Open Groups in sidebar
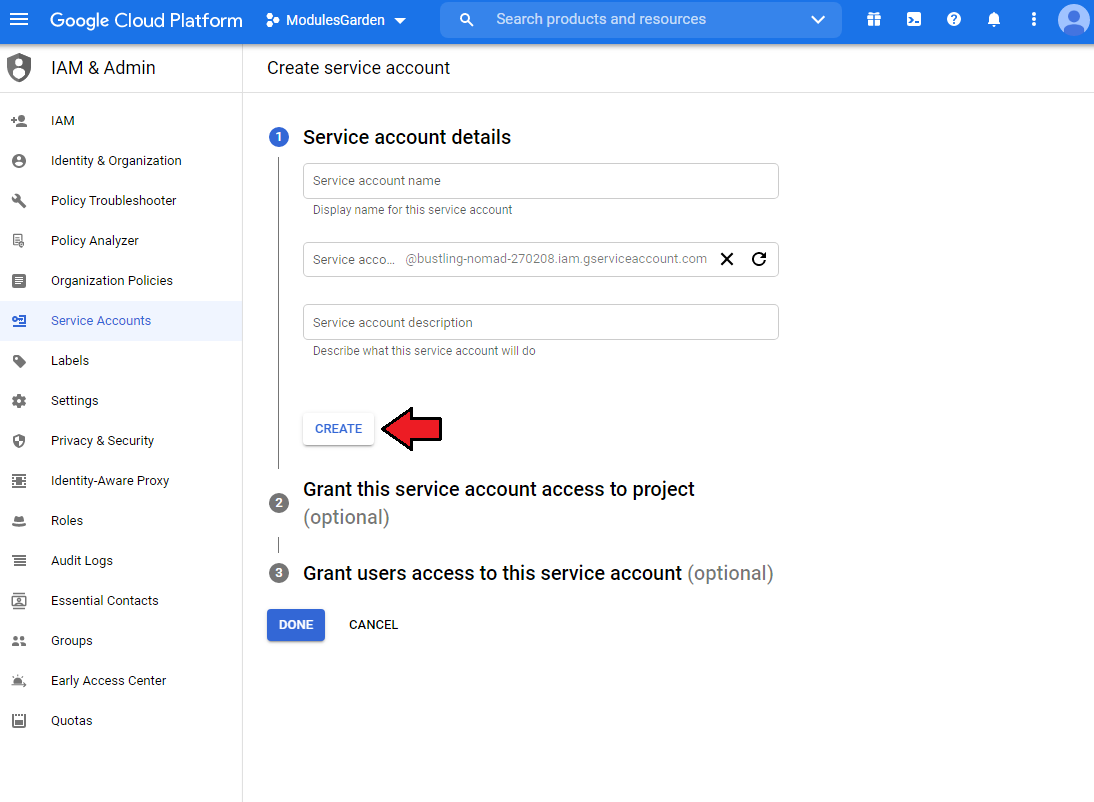The image size is (1094, 802). pos(121,641)
